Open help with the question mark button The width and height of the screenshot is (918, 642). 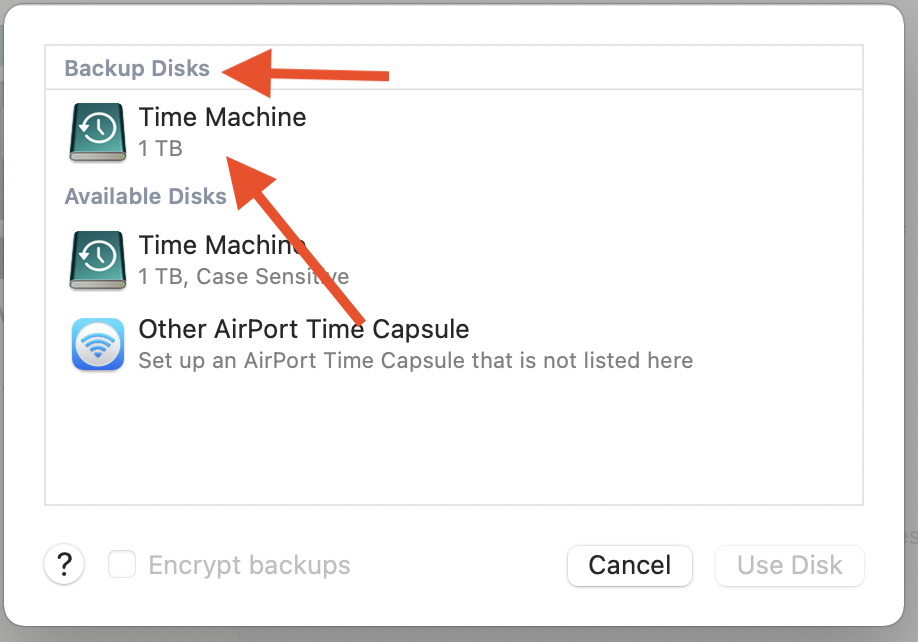[64, 565]
